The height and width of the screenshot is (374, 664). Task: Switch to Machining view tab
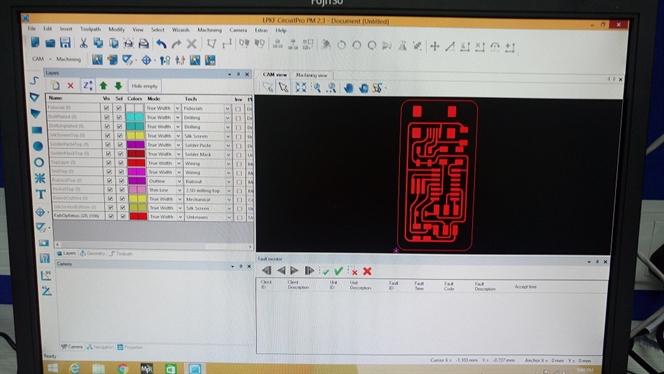tap(311, 75)
